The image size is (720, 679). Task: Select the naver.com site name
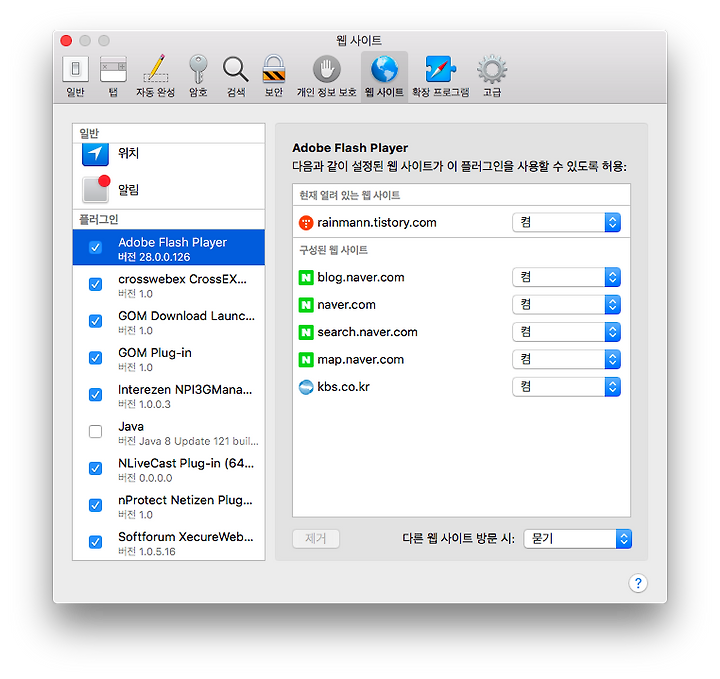coord(347,305)
